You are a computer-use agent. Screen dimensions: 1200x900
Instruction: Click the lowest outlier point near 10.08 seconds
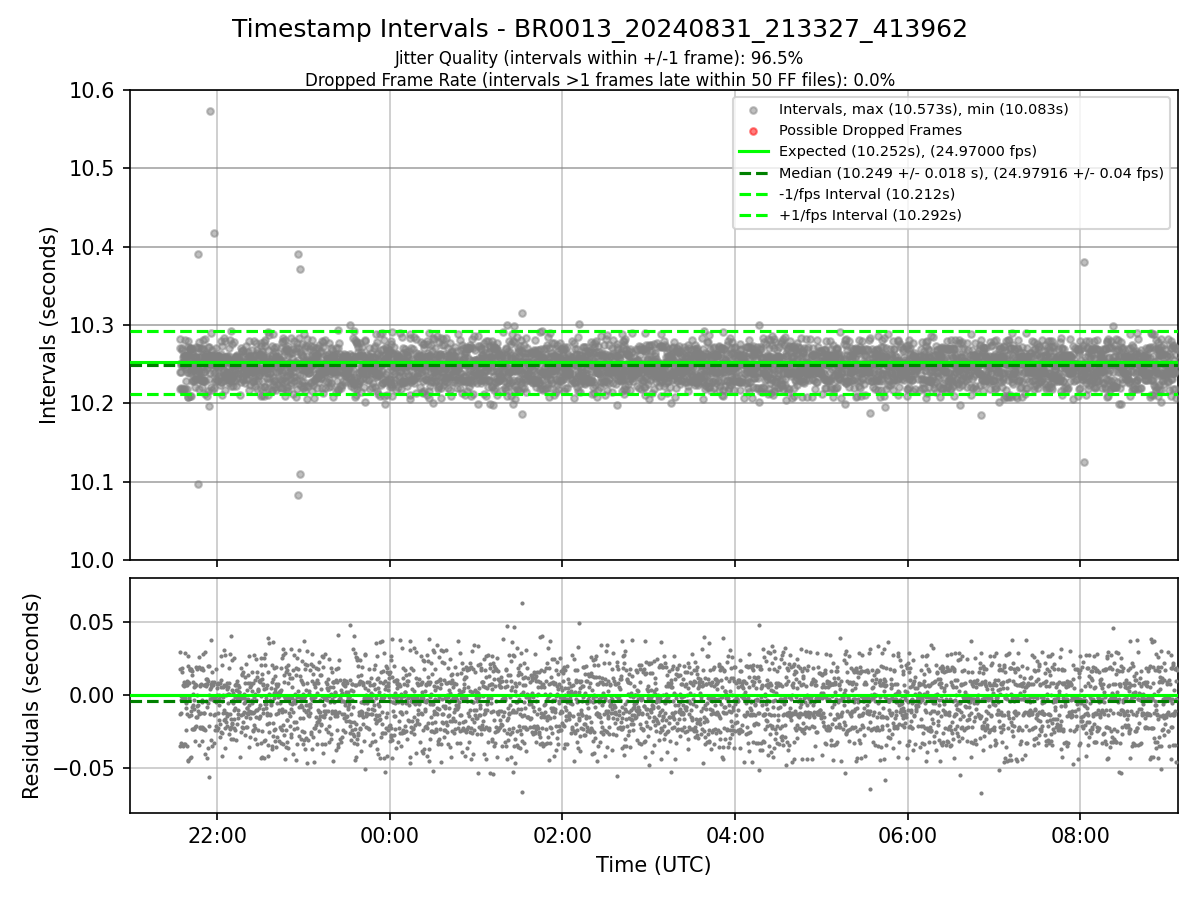298,495
